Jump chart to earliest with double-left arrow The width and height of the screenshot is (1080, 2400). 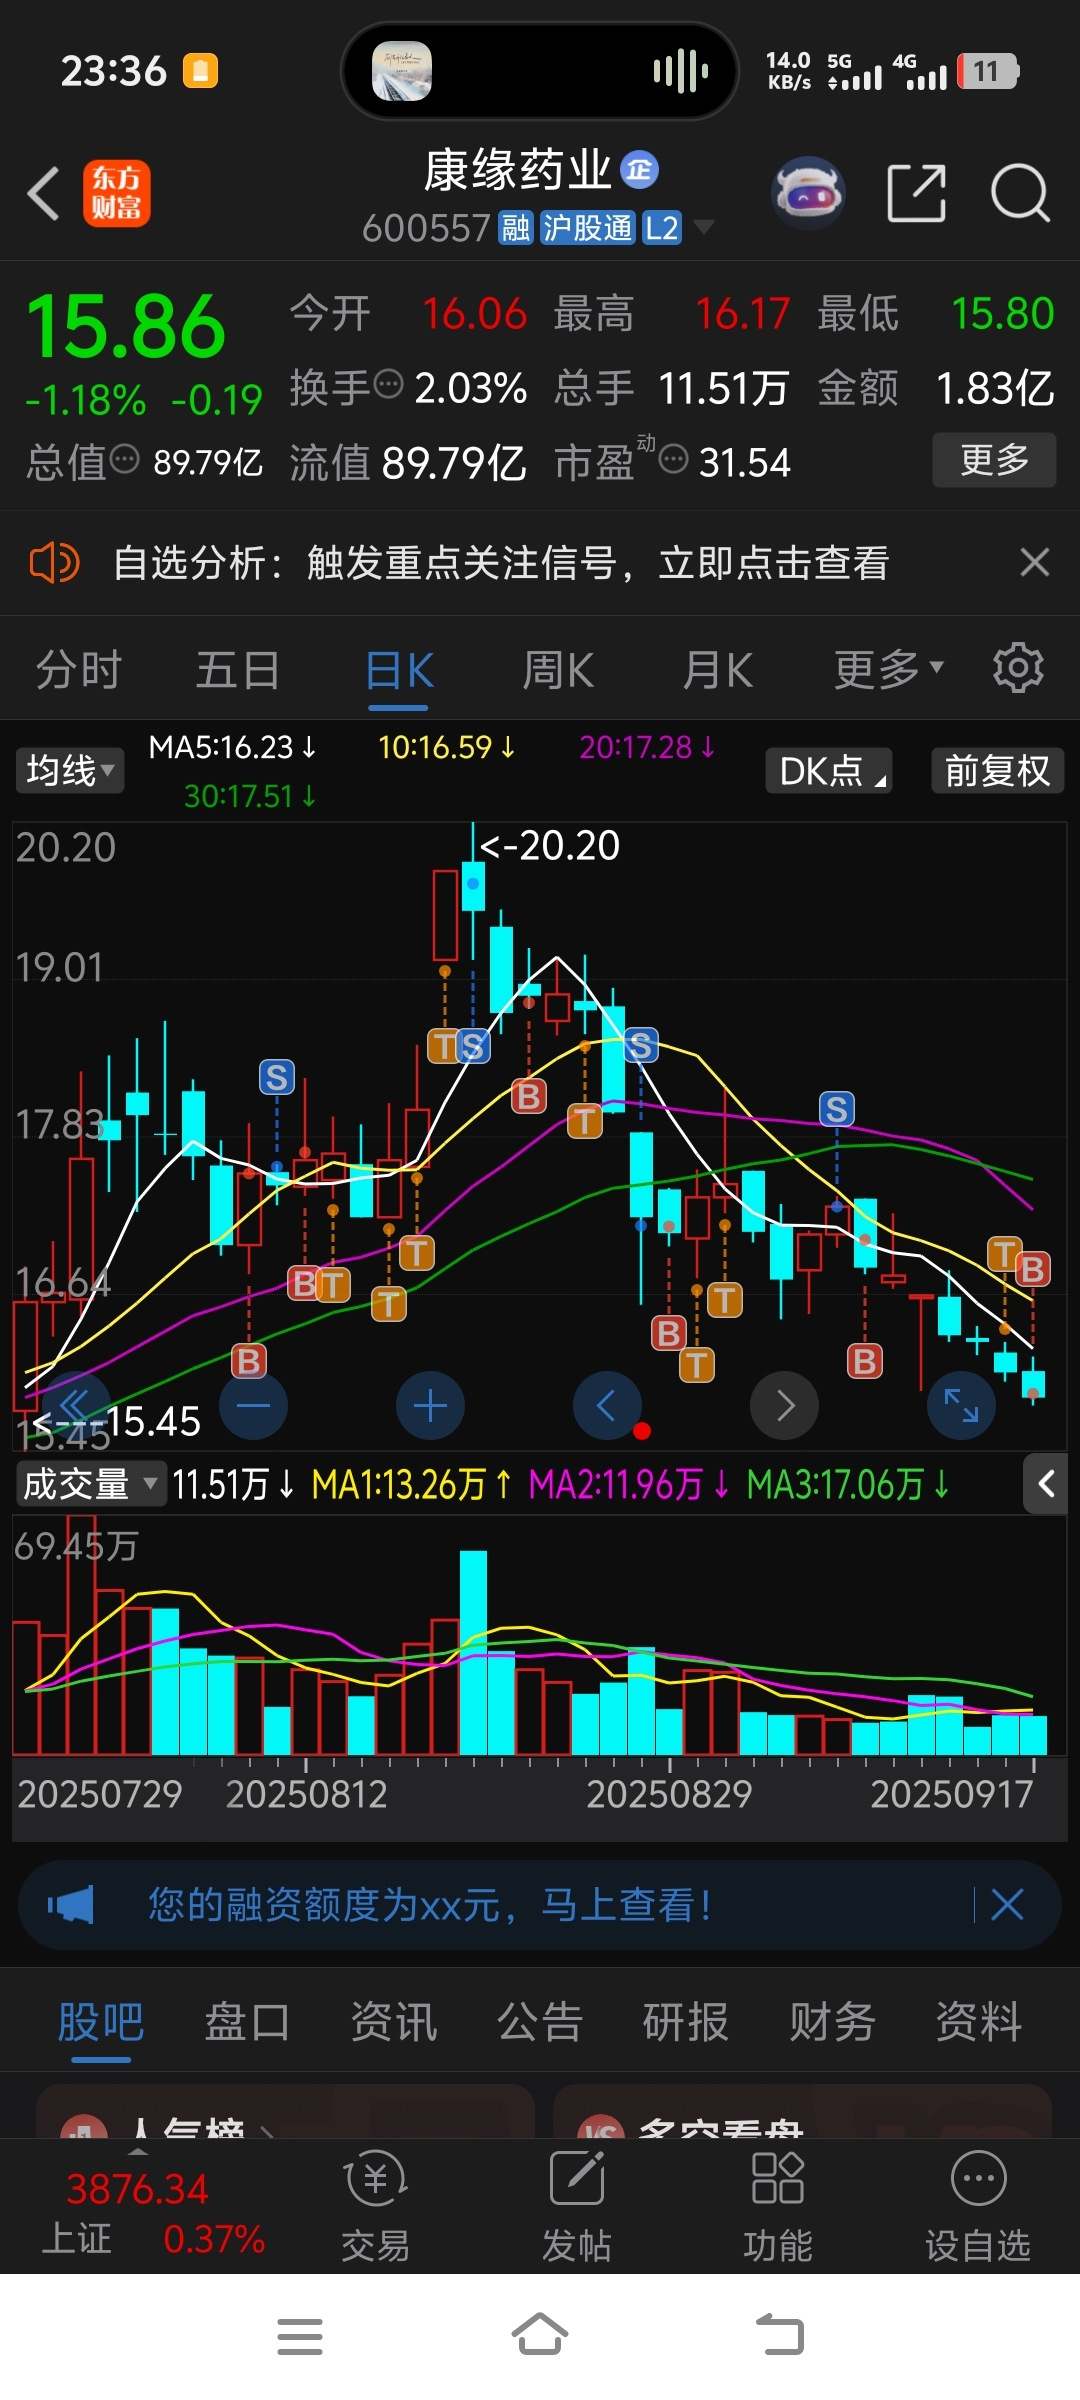[76, 1405]
